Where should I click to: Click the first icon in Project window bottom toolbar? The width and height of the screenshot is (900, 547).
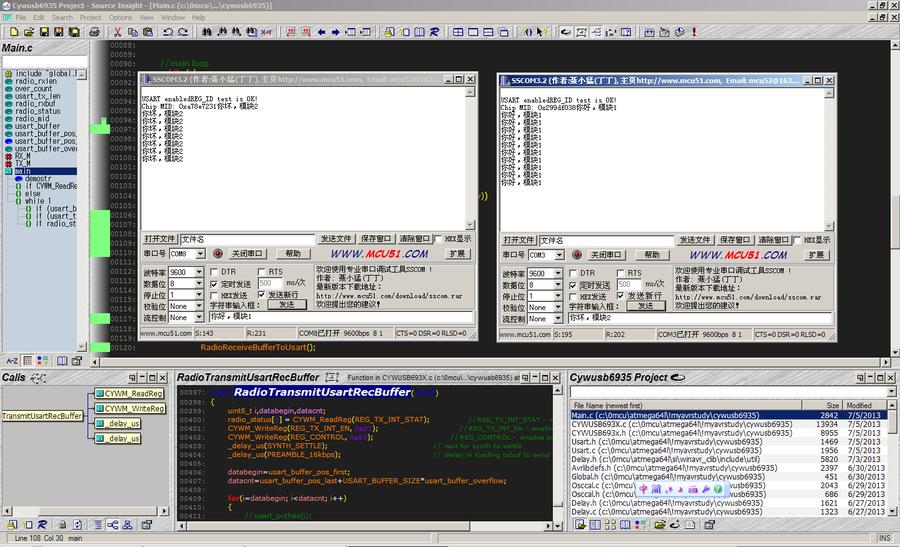[580, 525]
